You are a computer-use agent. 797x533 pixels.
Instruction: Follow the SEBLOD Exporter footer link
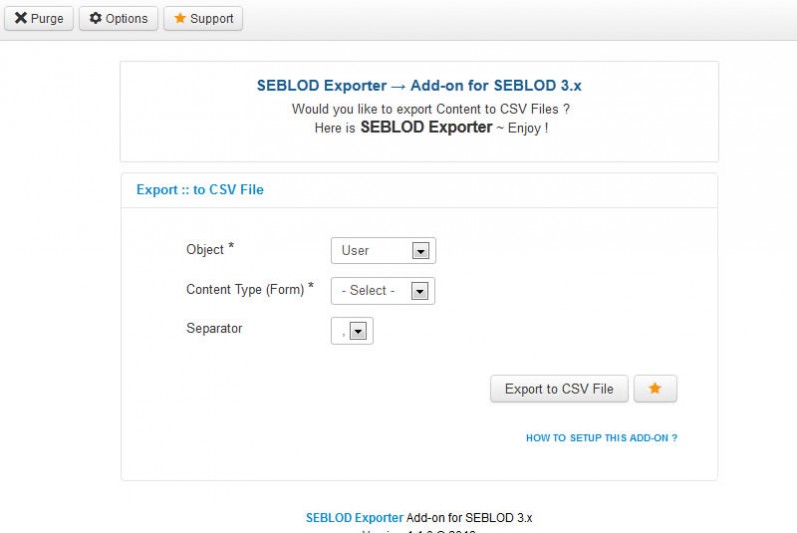click(x=354, y=518)
